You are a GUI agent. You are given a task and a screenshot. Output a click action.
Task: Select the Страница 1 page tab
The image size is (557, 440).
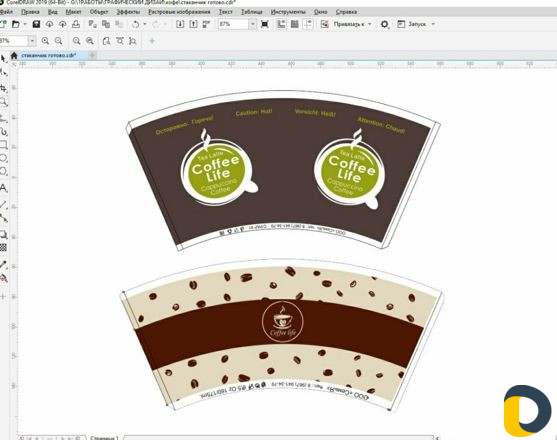click(104, 438)
